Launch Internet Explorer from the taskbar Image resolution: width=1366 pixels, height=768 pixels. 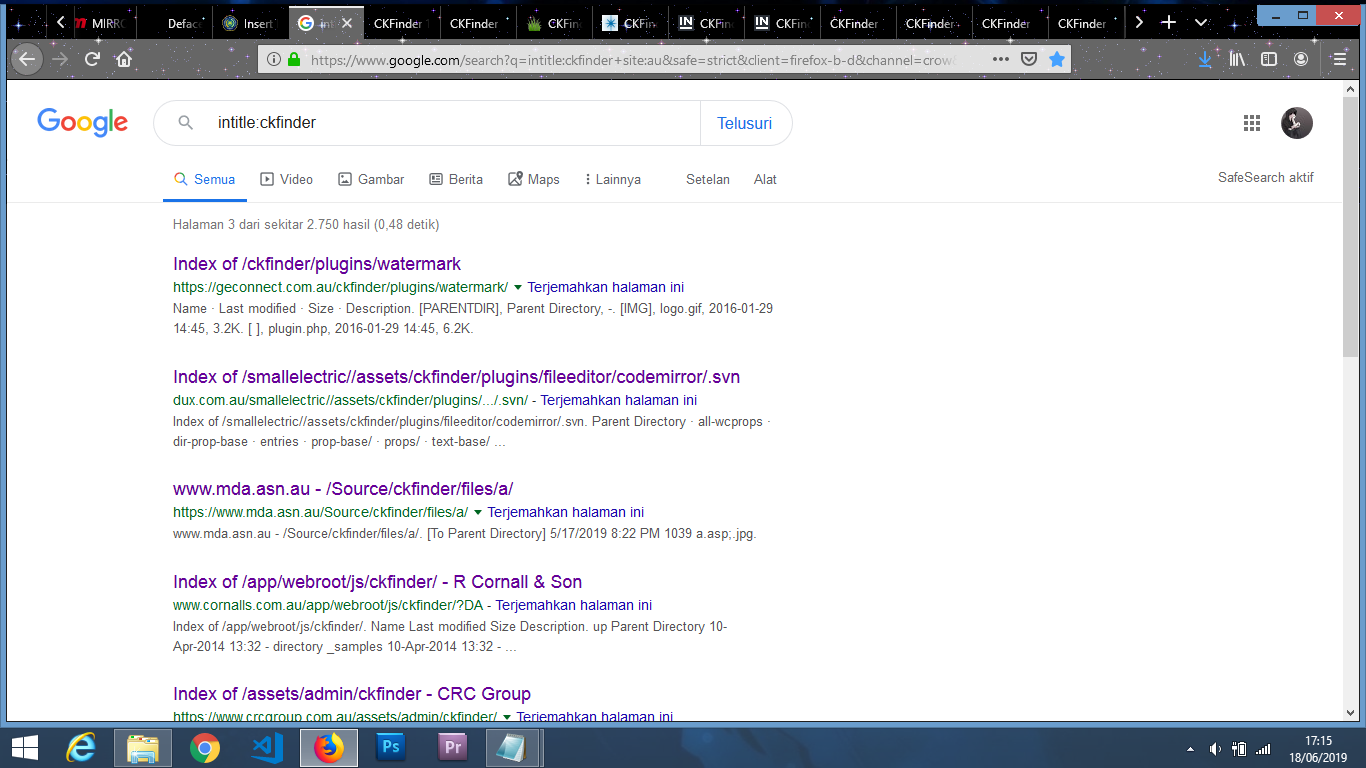click(x=81, y=748)
